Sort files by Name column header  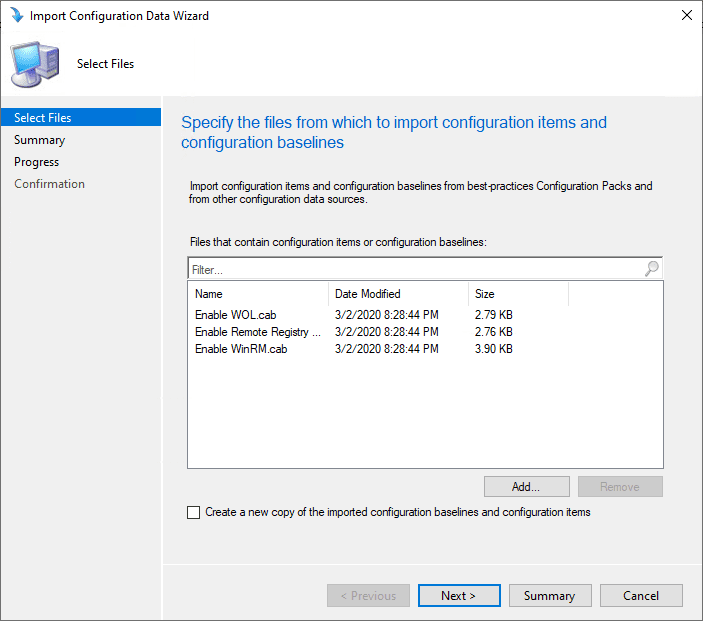point(258,294)
